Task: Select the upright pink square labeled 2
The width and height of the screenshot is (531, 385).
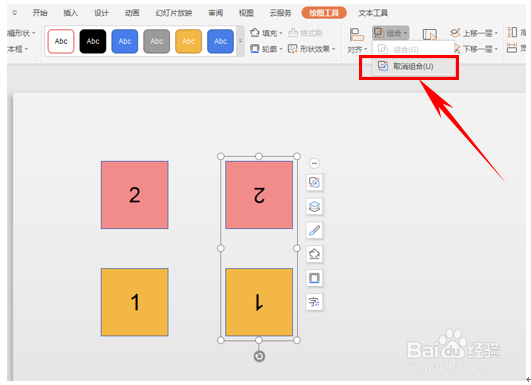Action: [x=134, y=195]
